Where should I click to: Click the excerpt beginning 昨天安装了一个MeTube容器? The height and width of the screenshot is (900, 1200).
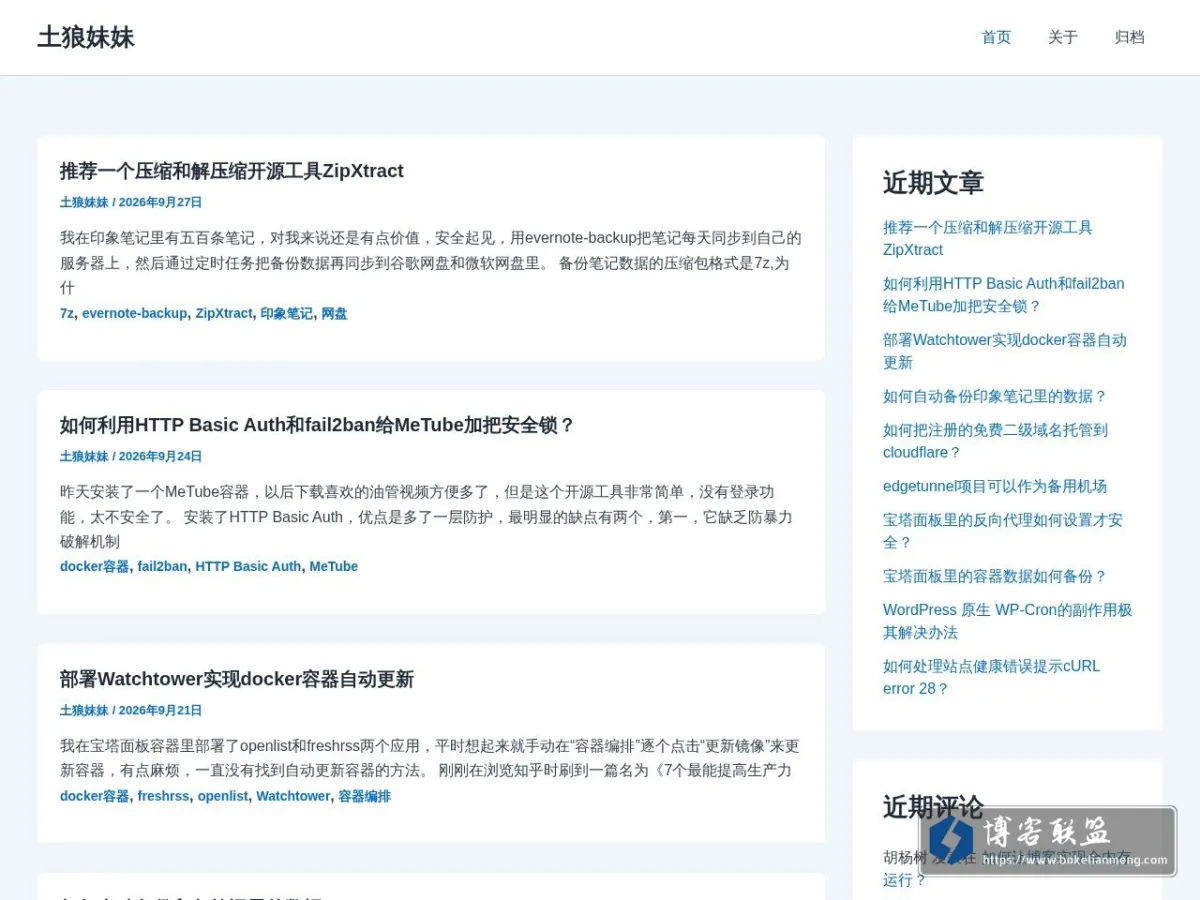[426, 517]
